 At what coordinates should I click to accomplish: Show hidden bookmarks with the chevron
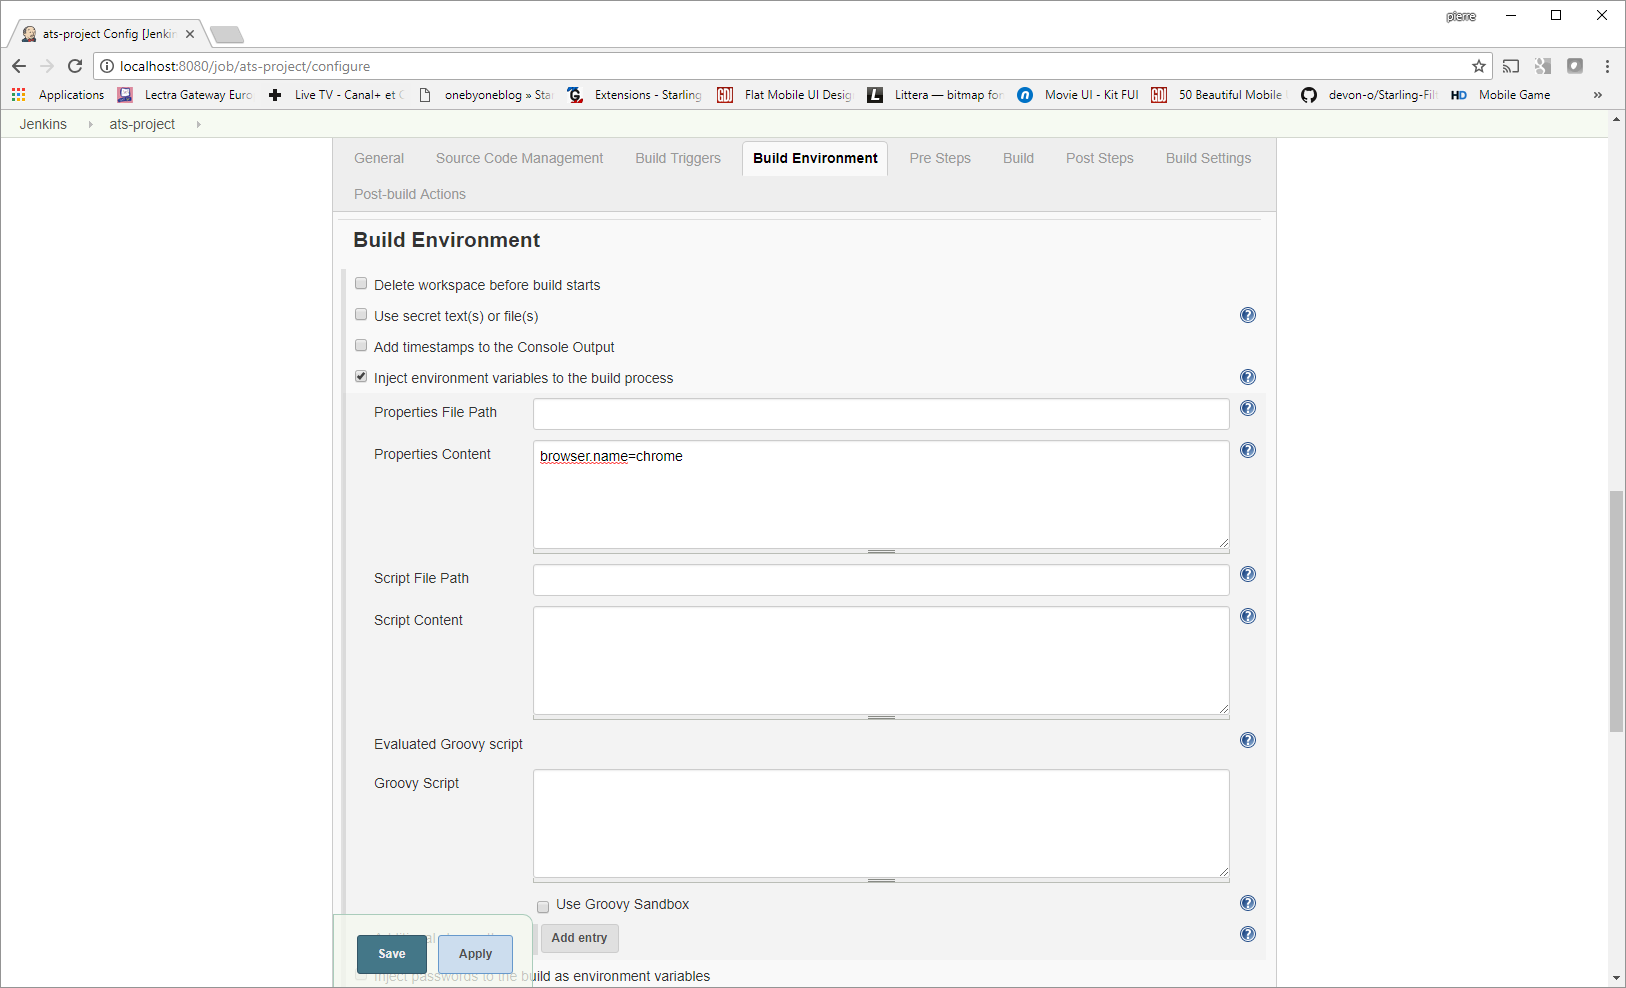pos(1598,95)
